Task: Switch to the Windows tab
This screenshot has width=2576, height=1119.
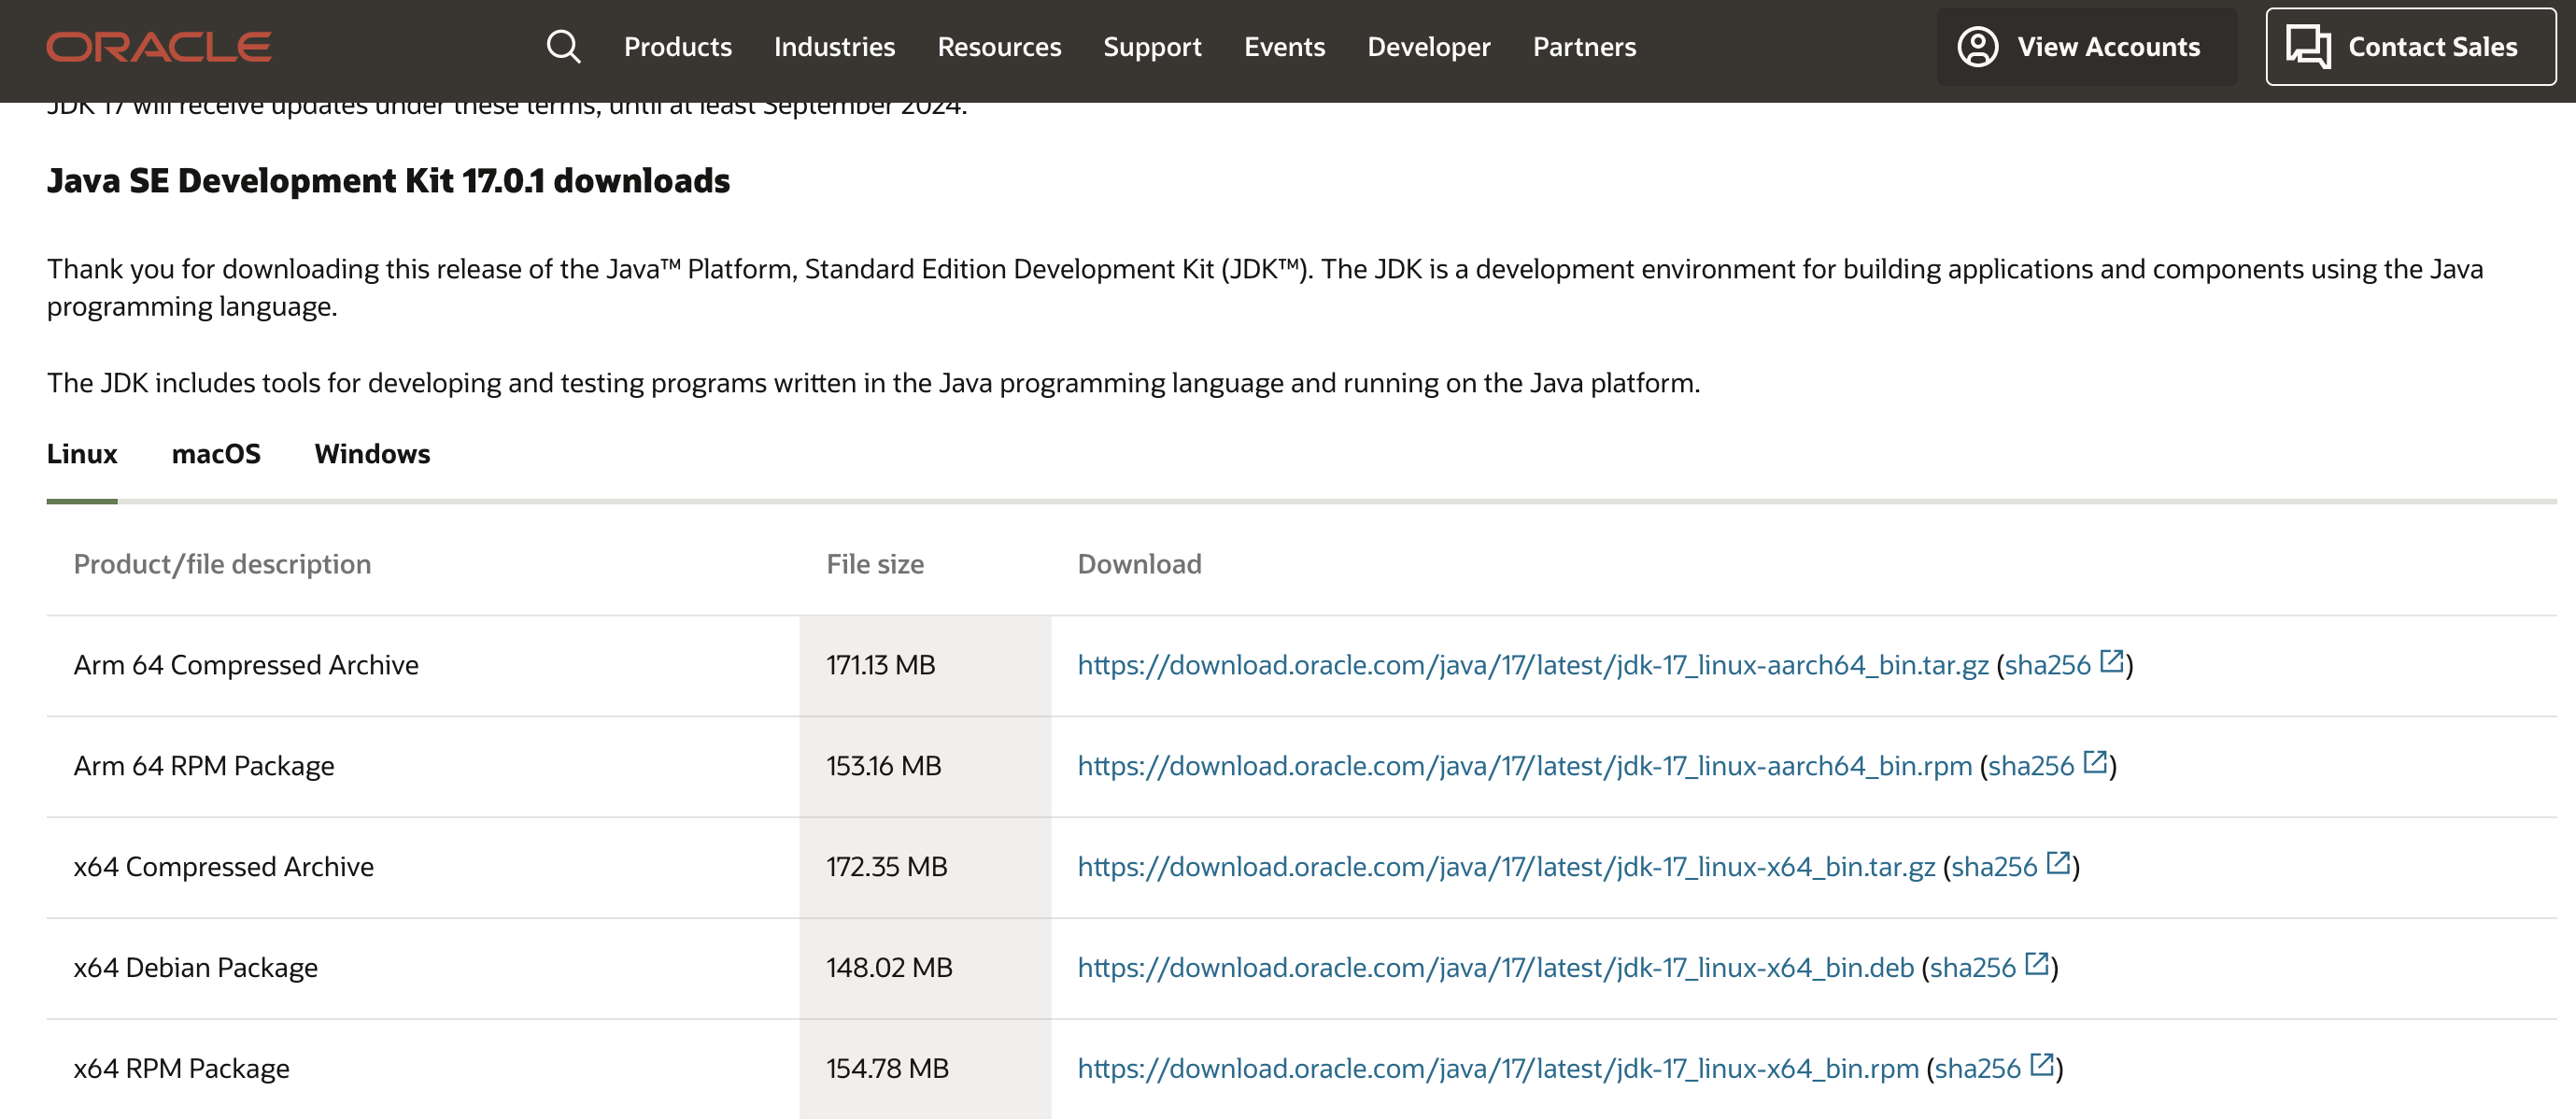Action: (x=372, y=454)
